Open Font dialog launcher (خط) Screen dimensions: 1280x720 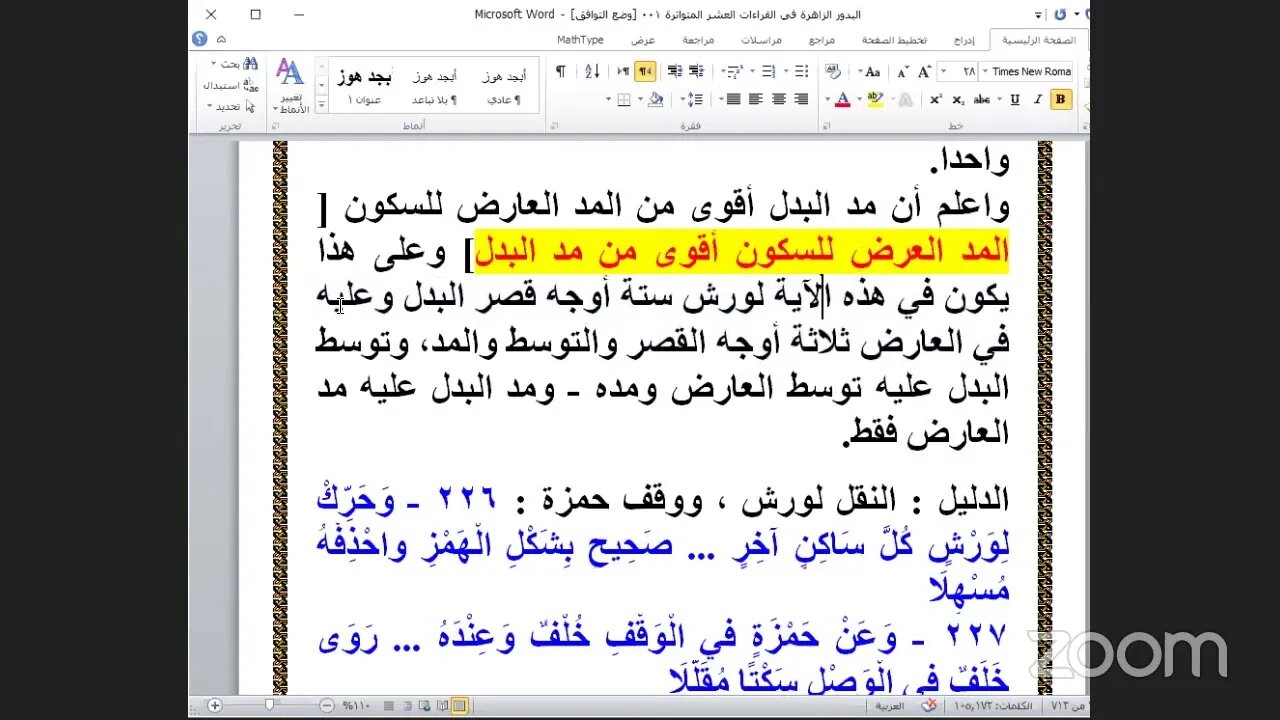825,127
